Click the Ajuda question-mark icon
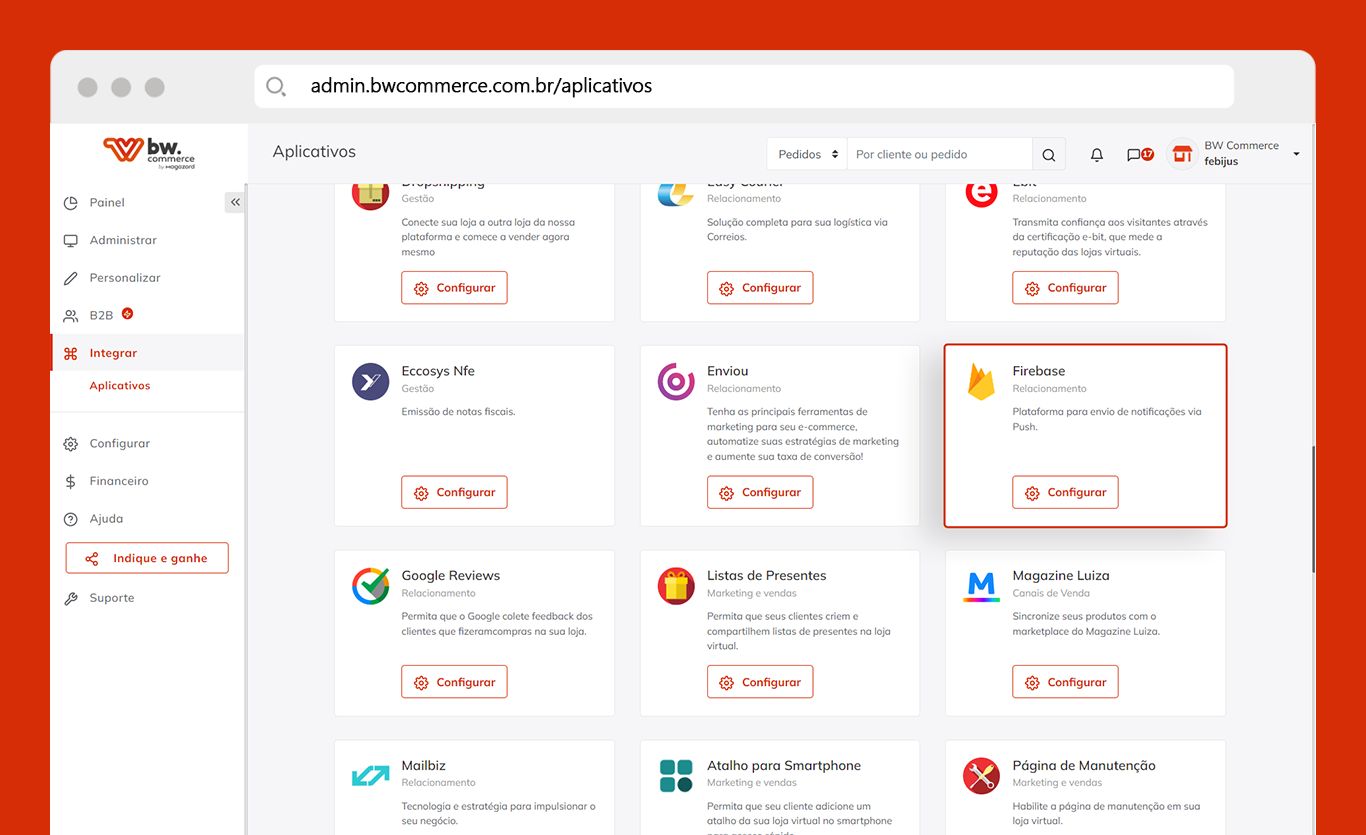The width and height of the screenshot is (1366, 835). (x=71, y=519)
